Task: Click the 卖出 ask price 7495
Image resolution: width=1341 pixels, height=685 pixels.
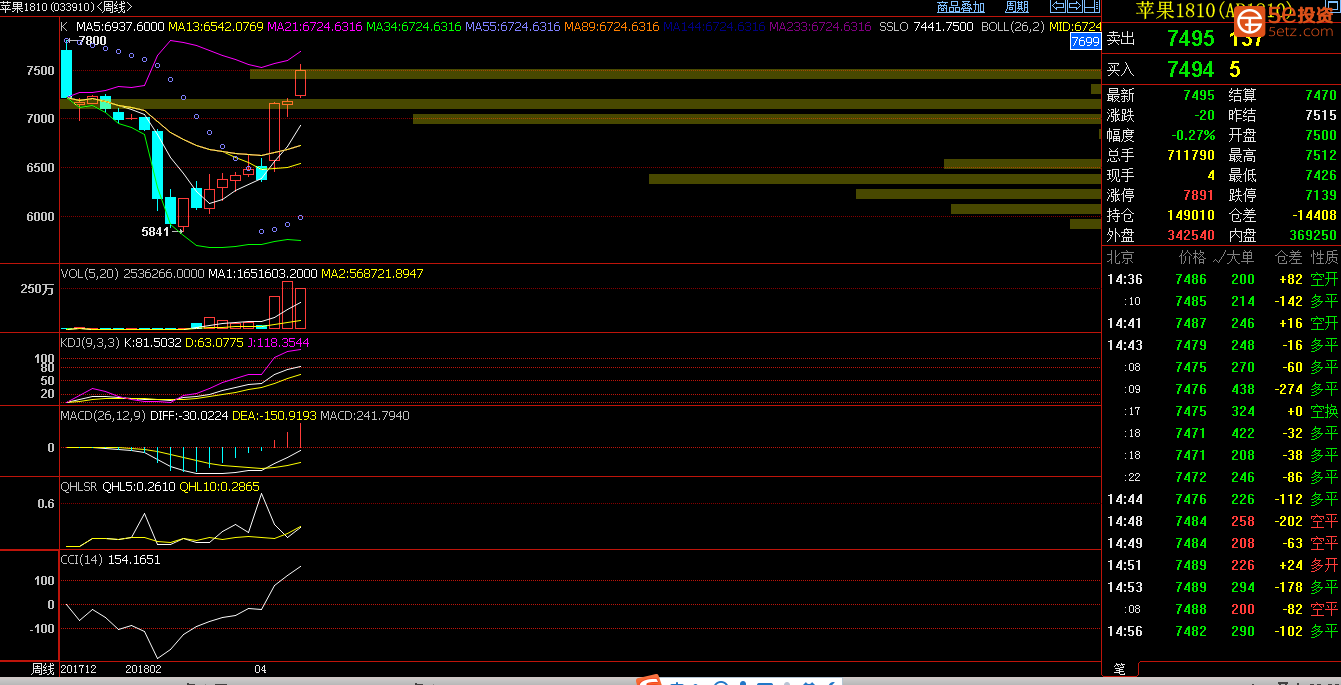Action: (1191, 39)
